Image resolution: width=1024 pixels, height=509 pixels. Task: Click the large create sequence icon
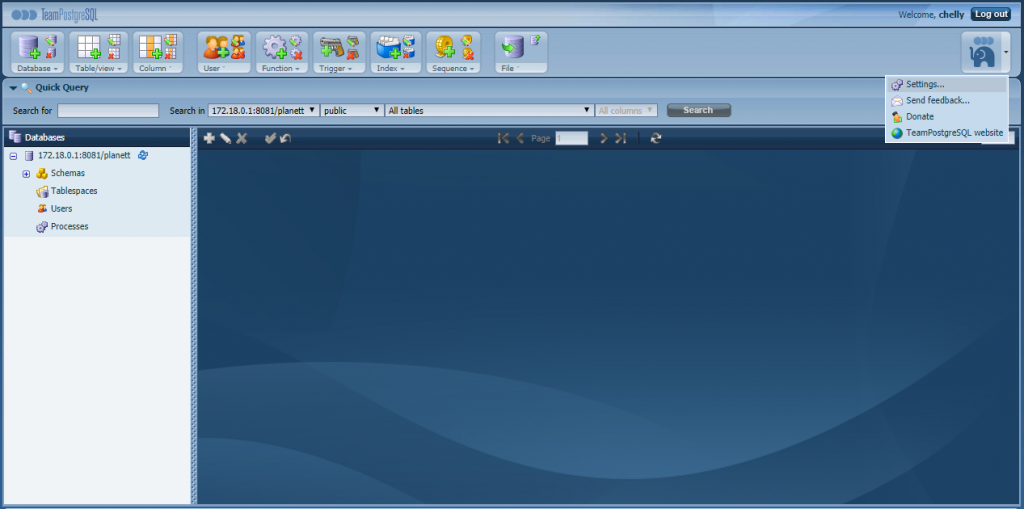click(x=445, y=47)
